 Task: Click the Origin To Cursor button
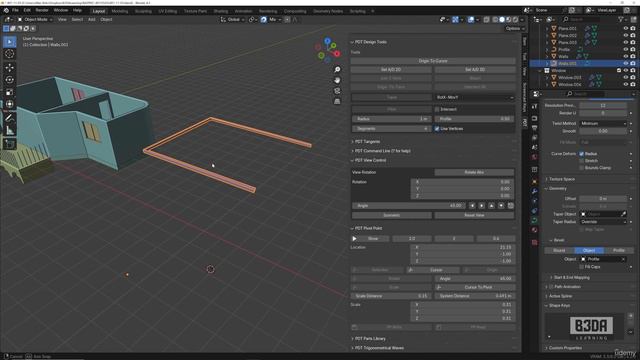(433, 61)
